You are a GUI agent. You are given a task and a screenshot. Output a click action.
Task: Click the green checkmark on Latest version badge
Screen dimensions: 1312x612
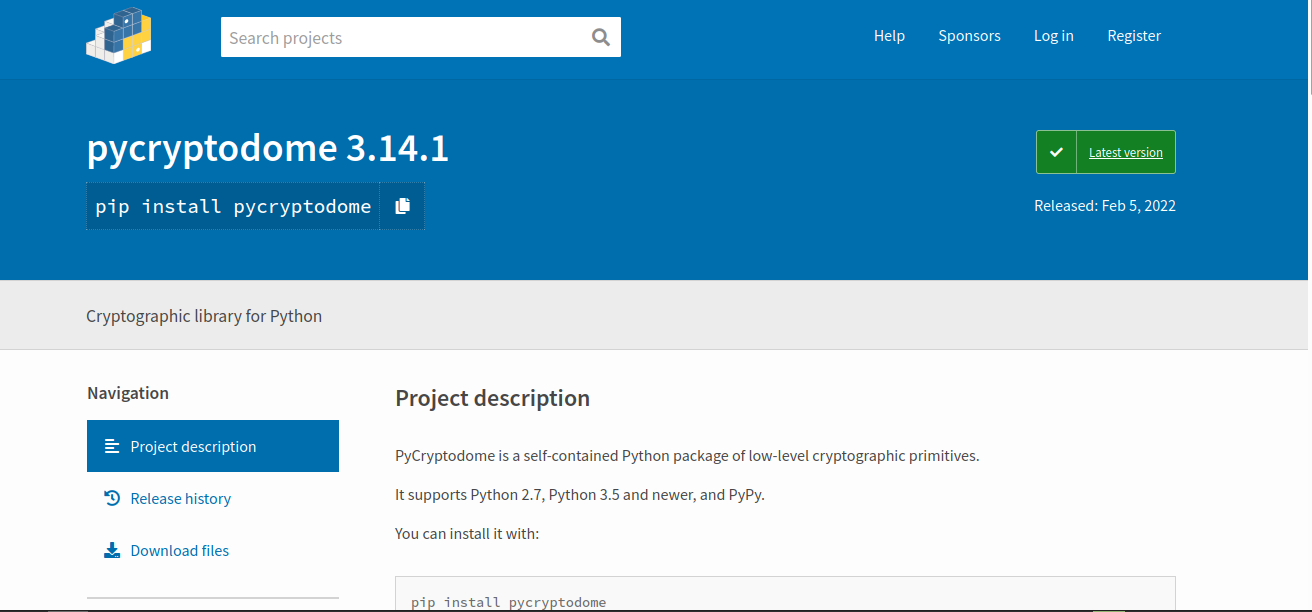1056,151
